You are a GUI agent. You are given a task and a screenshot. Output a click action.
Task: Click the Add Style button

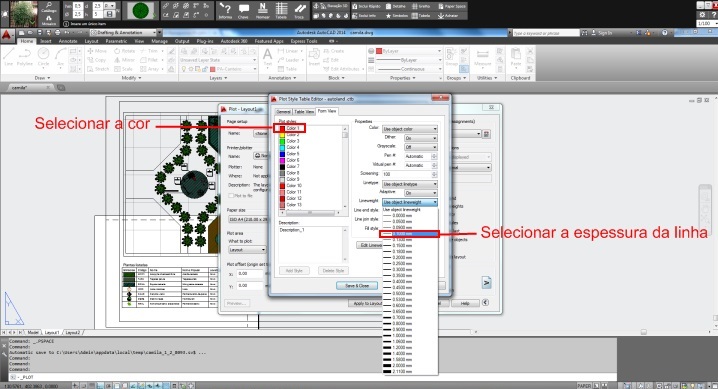click(294, 271)
